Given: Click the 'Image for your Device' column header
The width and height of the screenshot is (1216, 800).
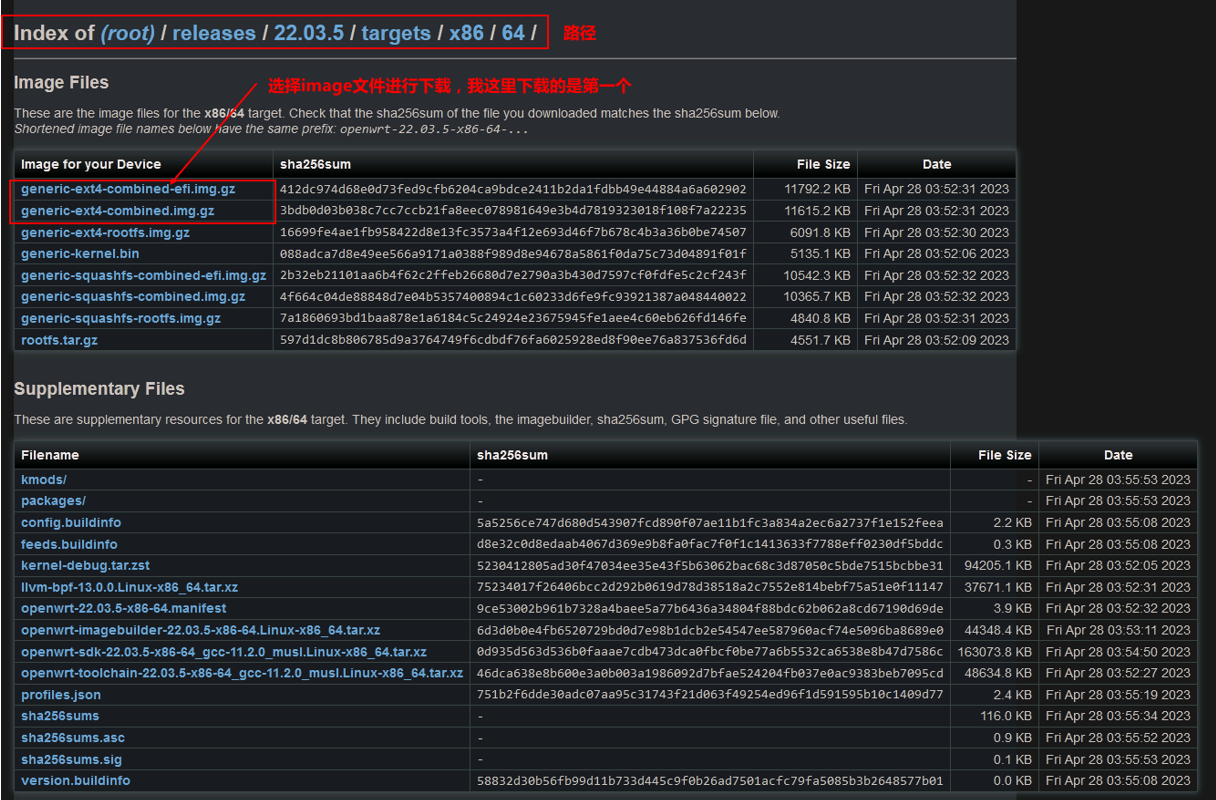Looking at the screenshot, I should (x=91, y=165).
